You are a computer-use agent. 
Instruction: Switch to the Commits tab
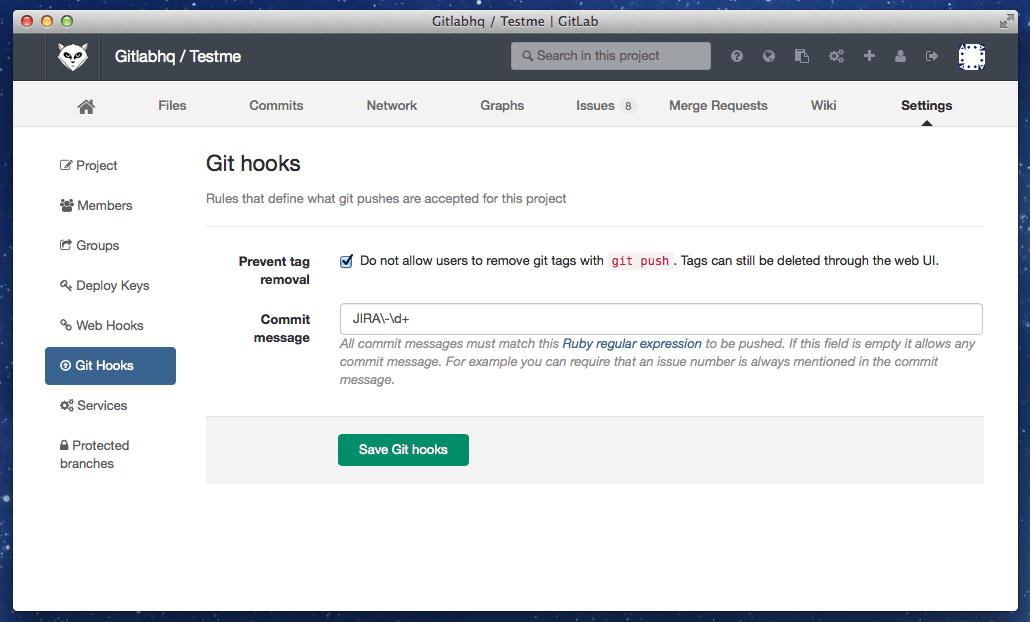(x=276, y=105)
